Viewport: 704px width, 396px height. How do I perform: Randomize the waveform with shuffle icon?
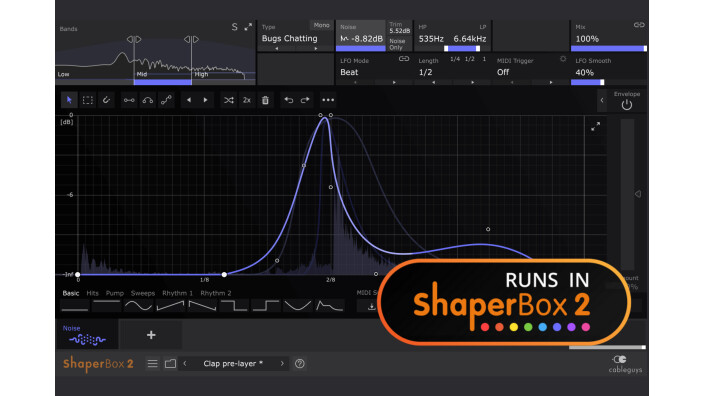click(x=229, y=100)
